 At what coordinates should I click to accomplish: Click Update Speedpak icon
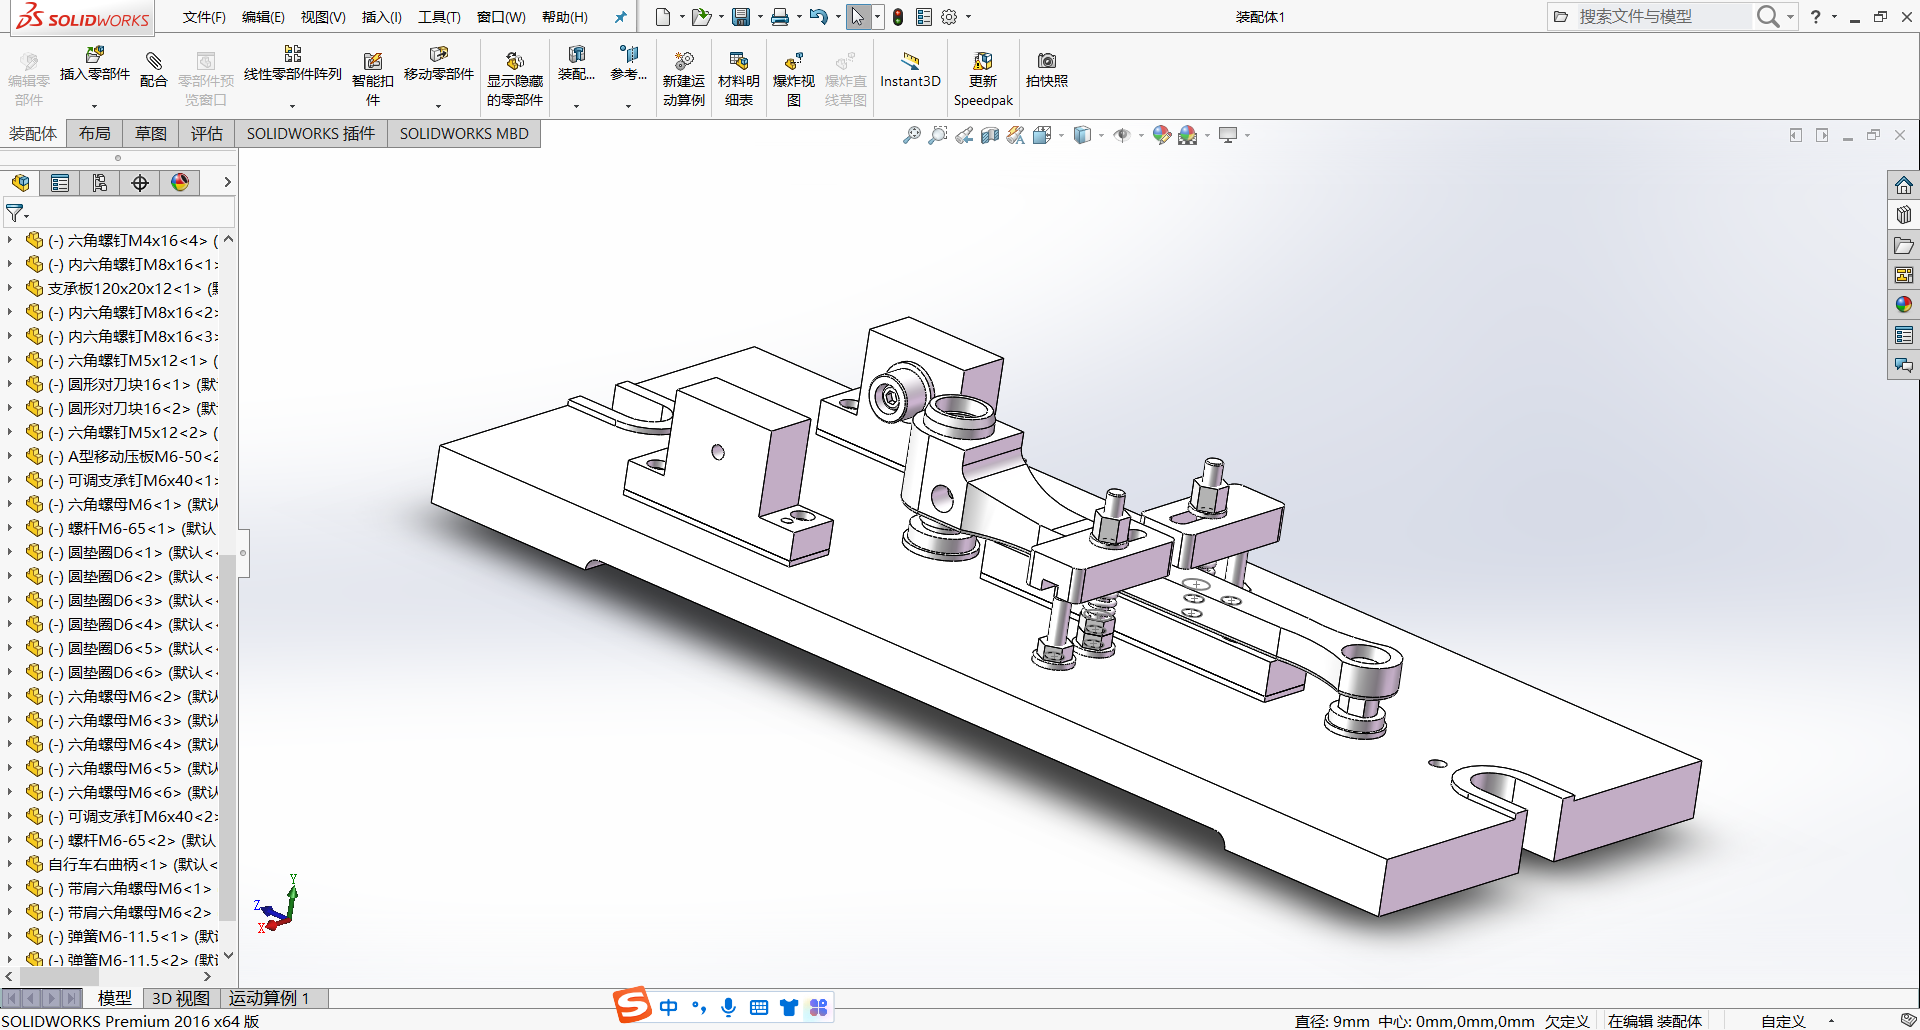tap(983, 61)
